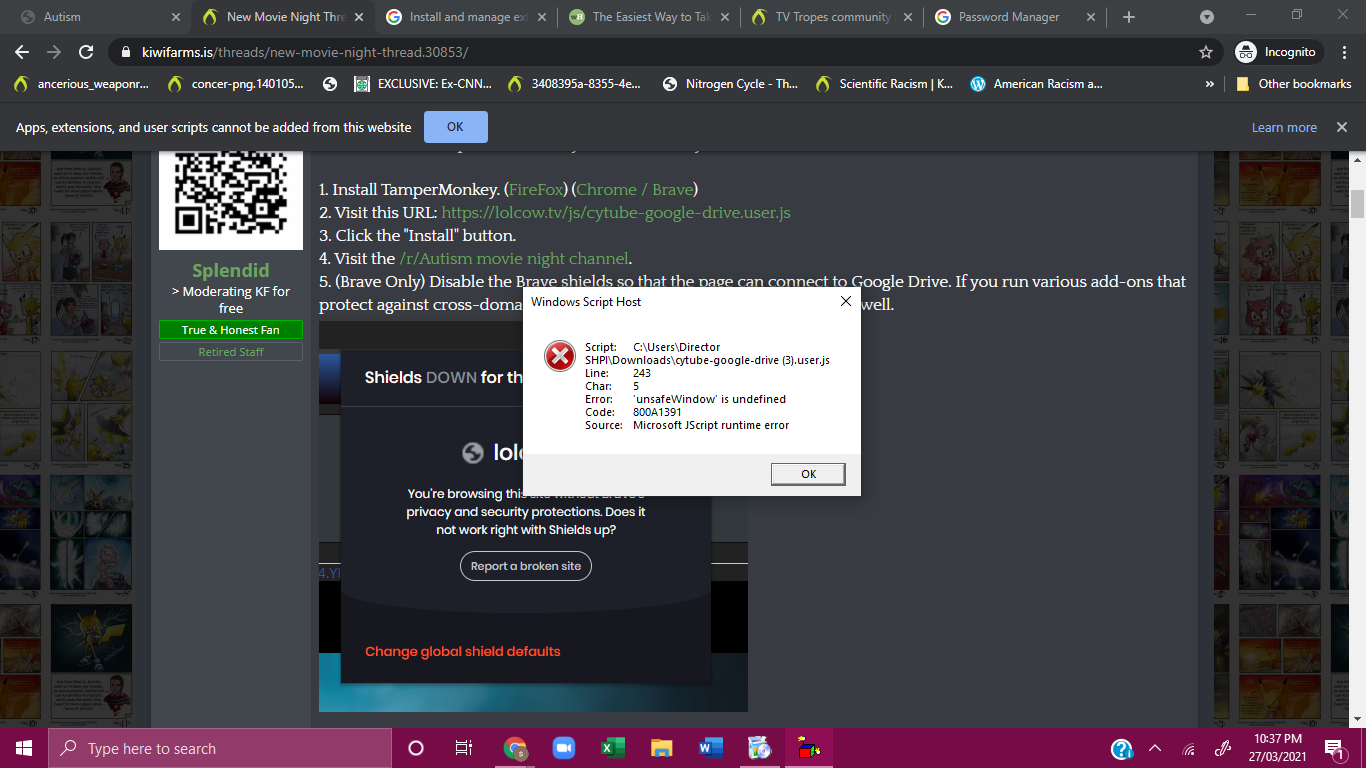Screen dimensions: 1366x768
Task: Open the EXCLUSIVE: Ex-CNN bookmark
Action: pos(424,84)
